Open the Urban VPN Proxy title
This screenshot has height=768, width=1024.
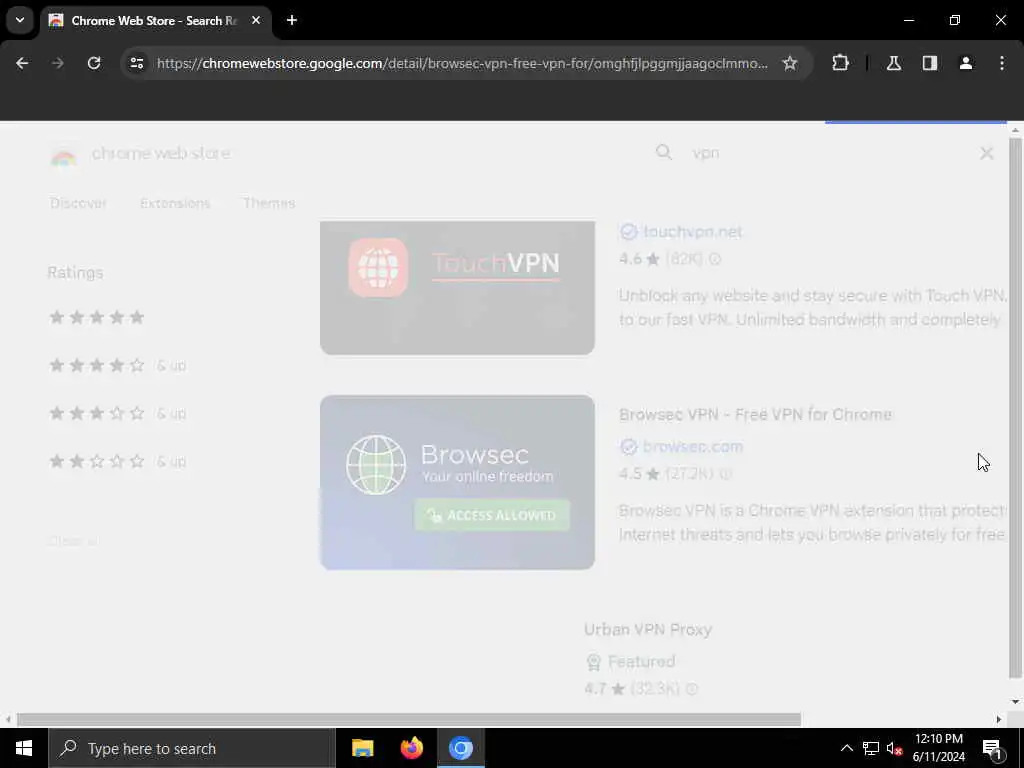click(648, 630)
